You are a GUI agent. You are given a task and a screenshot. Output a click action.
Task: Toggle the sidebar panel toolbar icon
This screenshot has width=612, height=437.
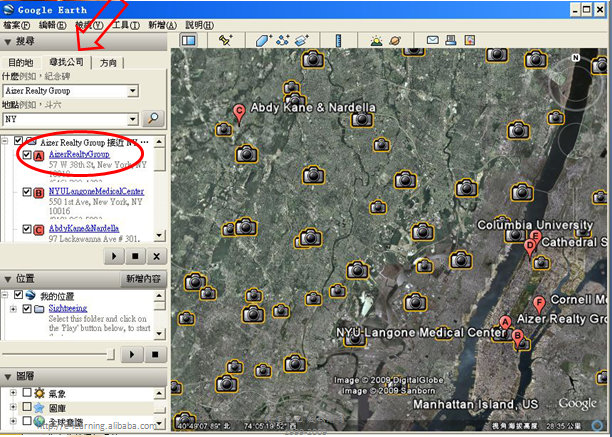[189, 40]
